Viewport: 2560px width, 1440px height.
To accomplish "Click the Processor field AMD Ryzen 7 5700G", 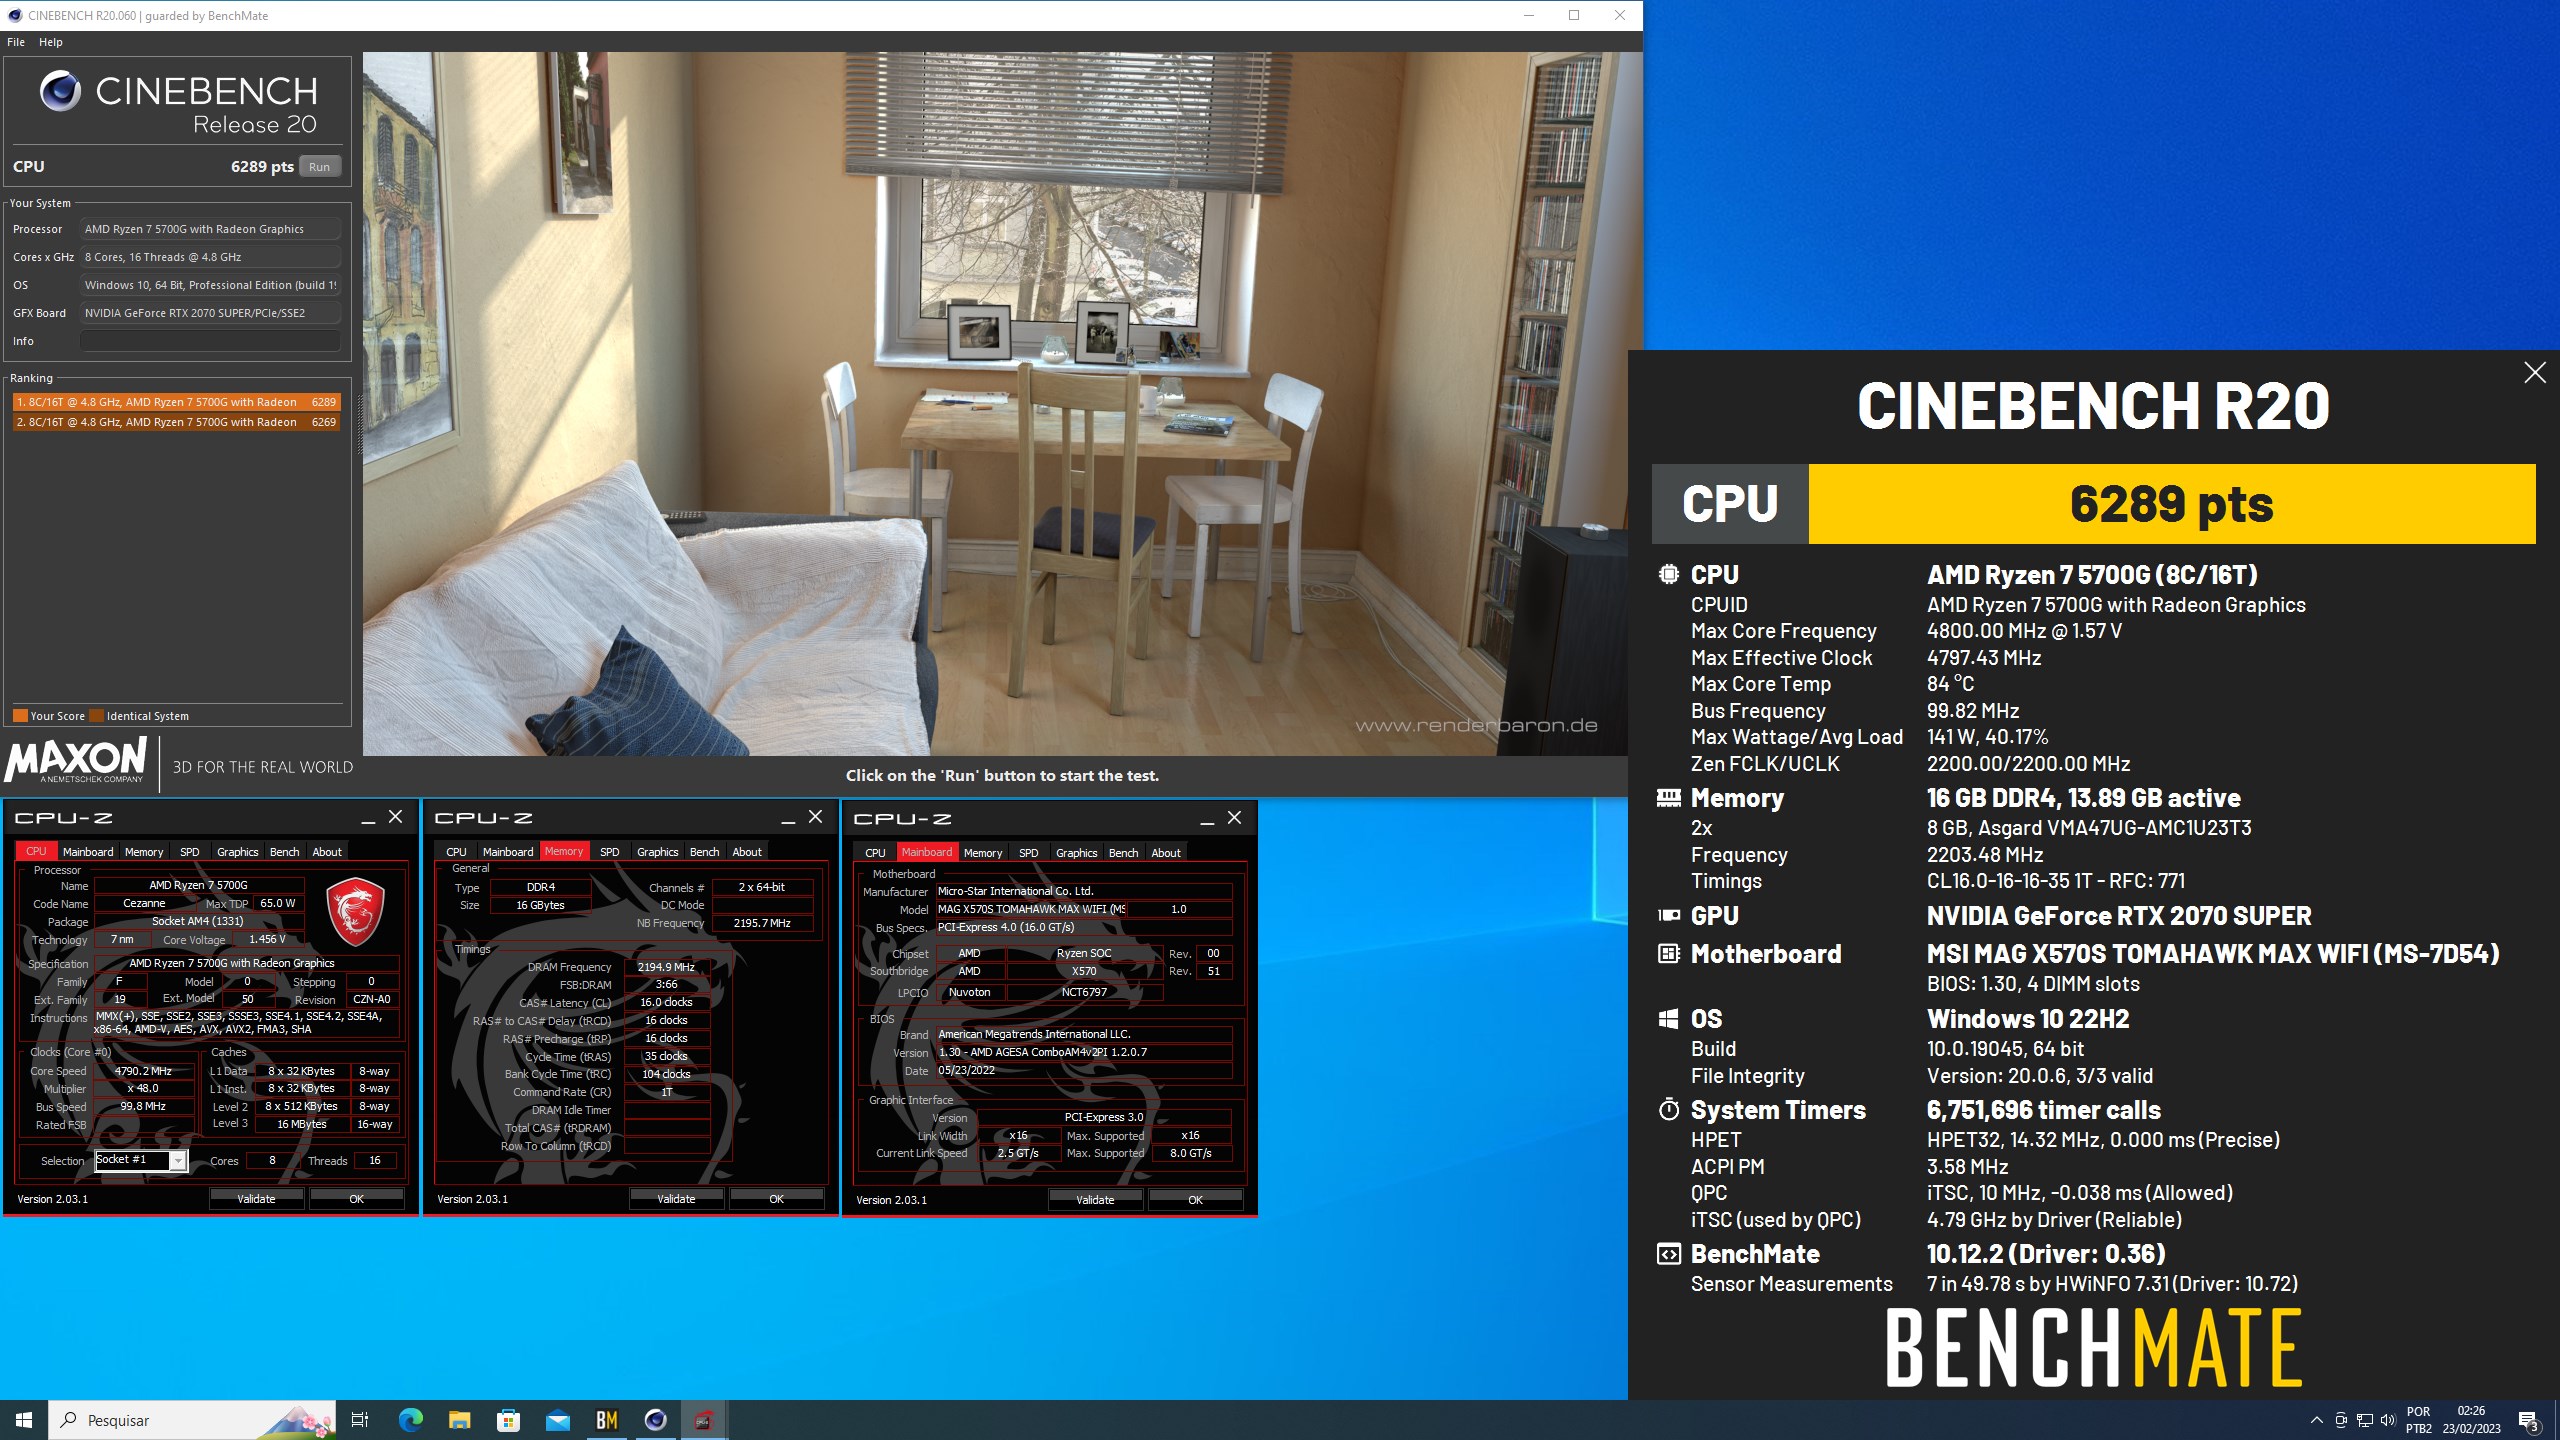I will [210, 229].
